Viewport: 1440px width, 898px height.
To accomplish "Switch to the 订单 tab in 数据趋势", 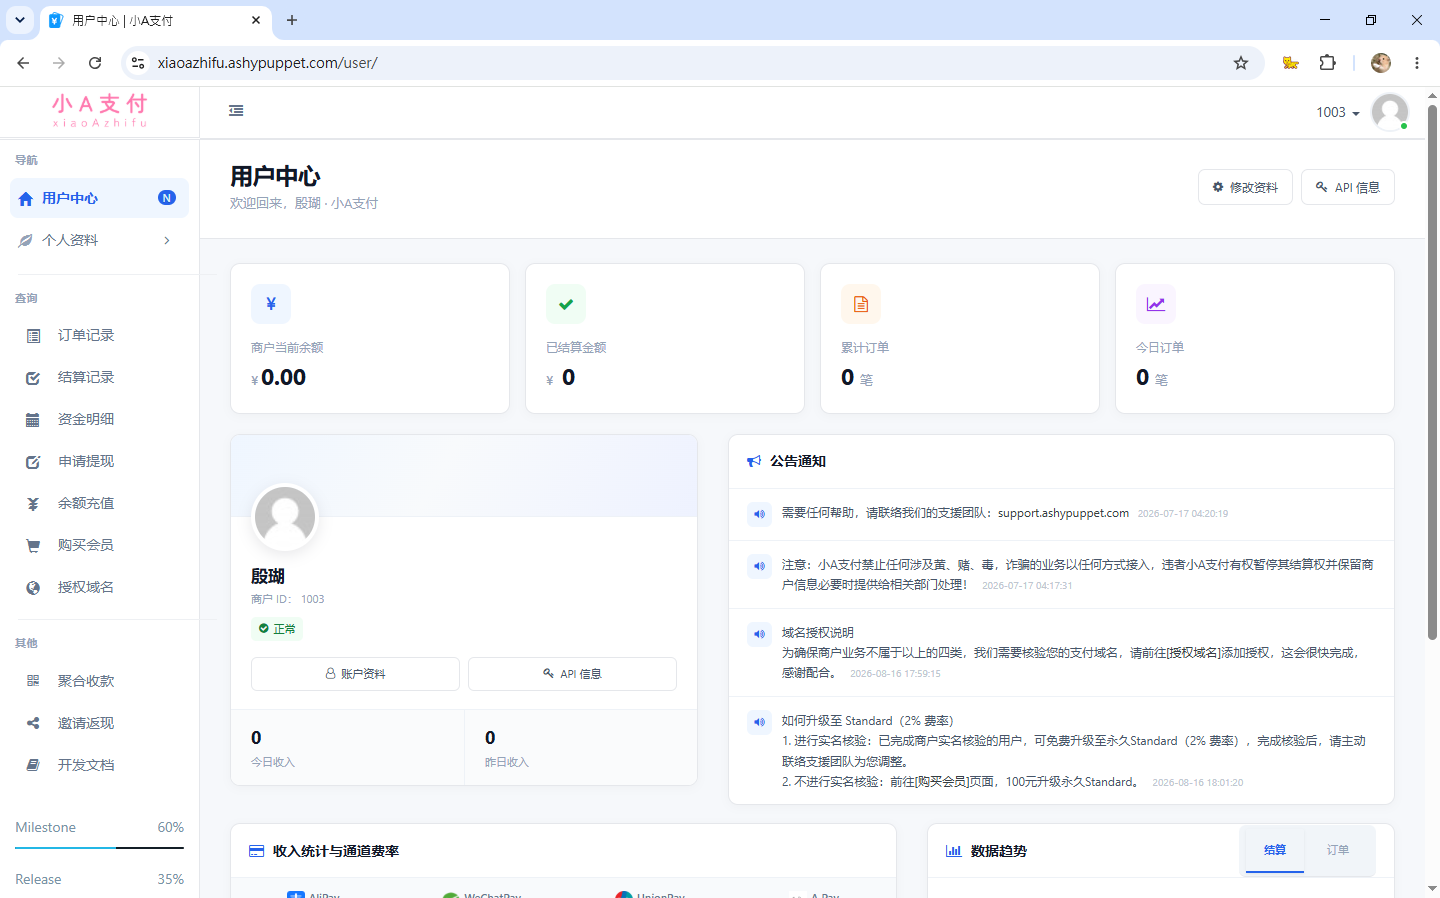I will (1338, 850).
